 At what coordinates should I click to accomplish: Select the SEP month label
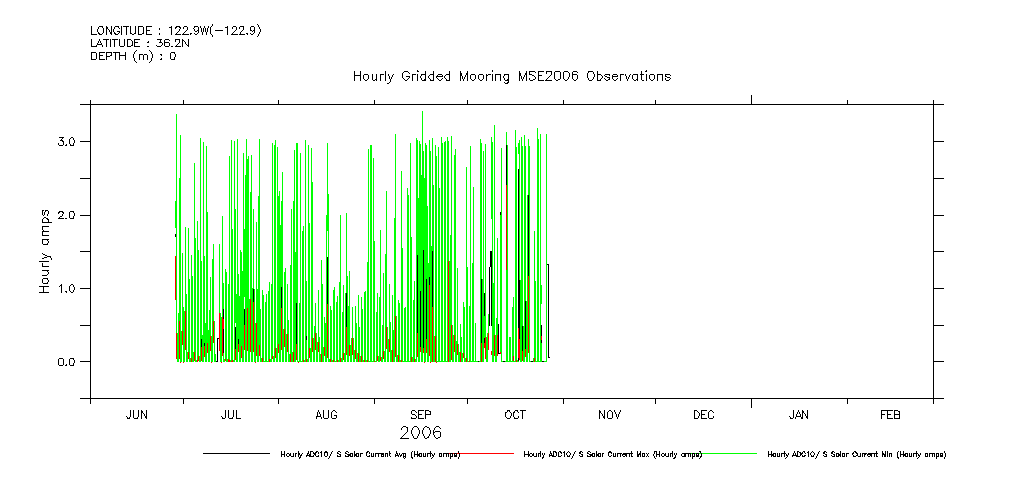pyautogui.click(x=420, y=414)
